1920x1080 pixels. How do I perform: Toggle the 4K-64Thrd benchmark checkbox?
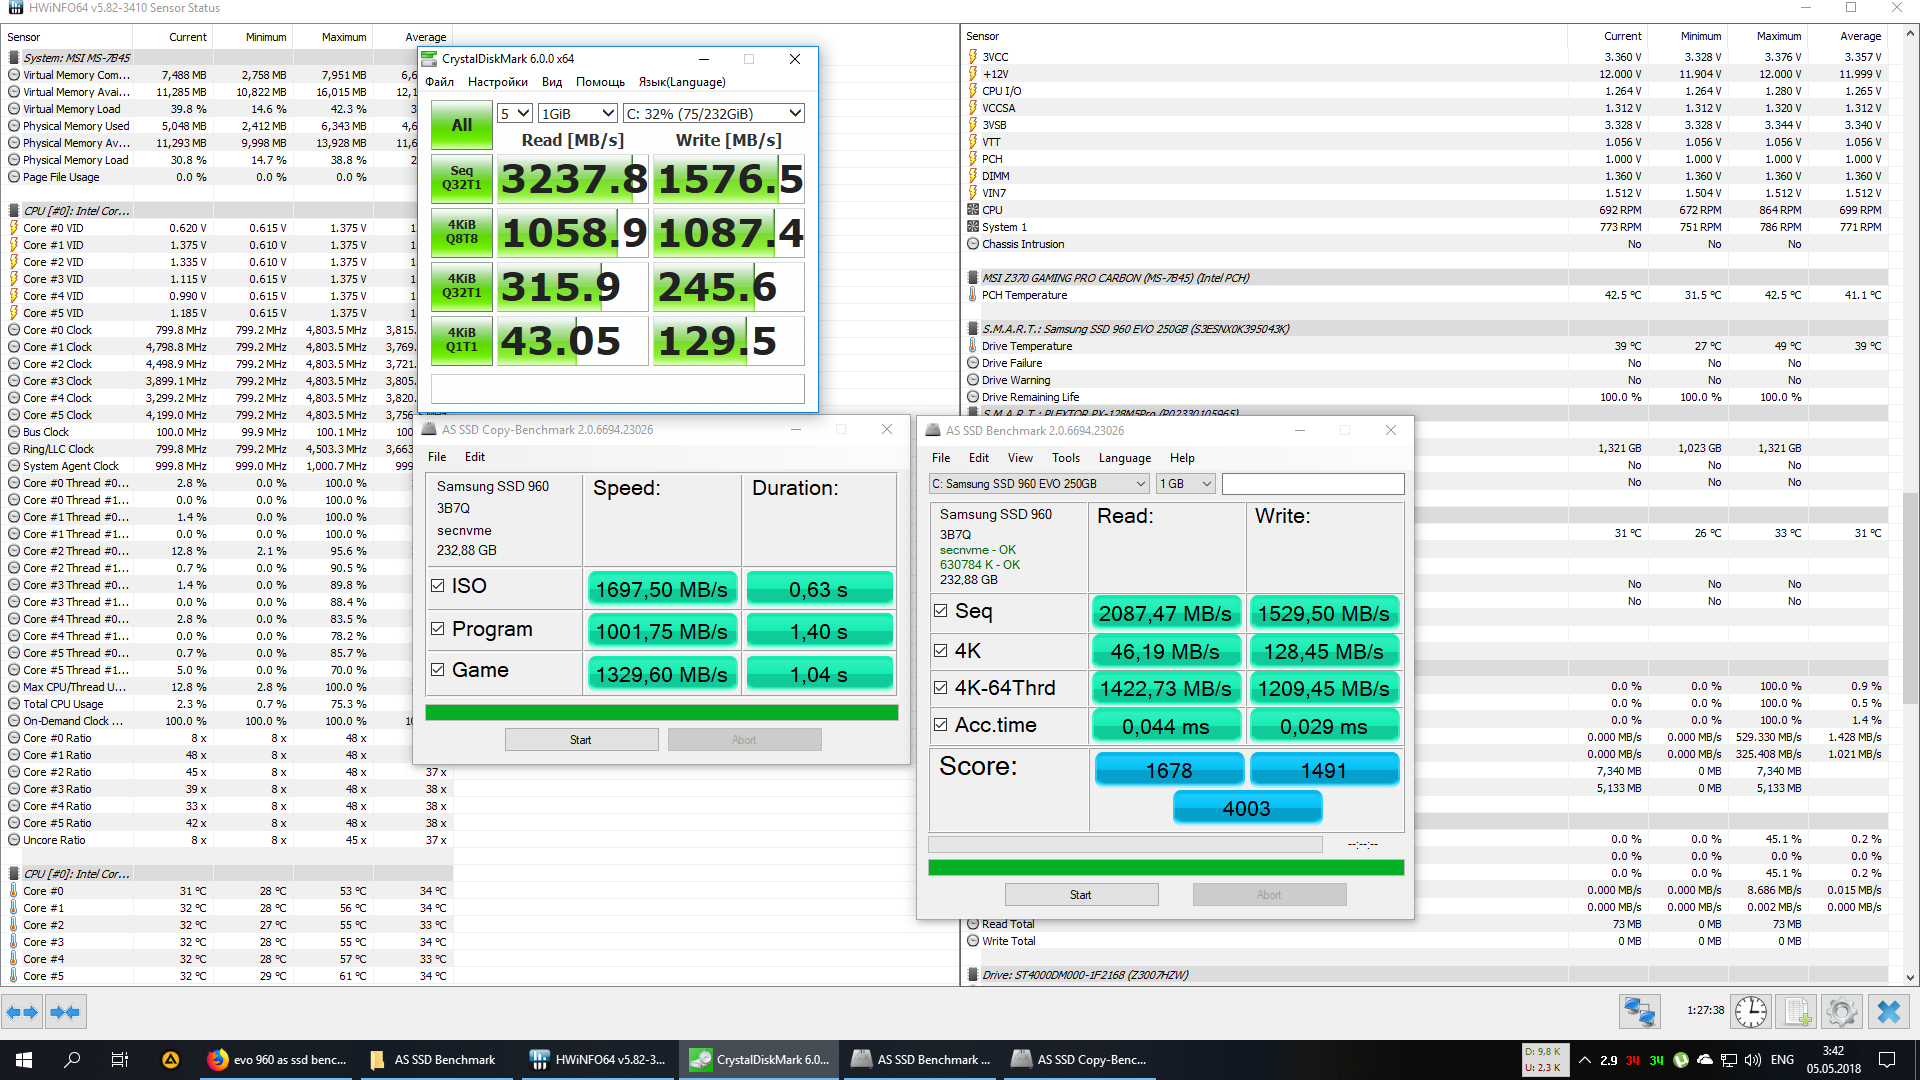click(x=940, y=688)
